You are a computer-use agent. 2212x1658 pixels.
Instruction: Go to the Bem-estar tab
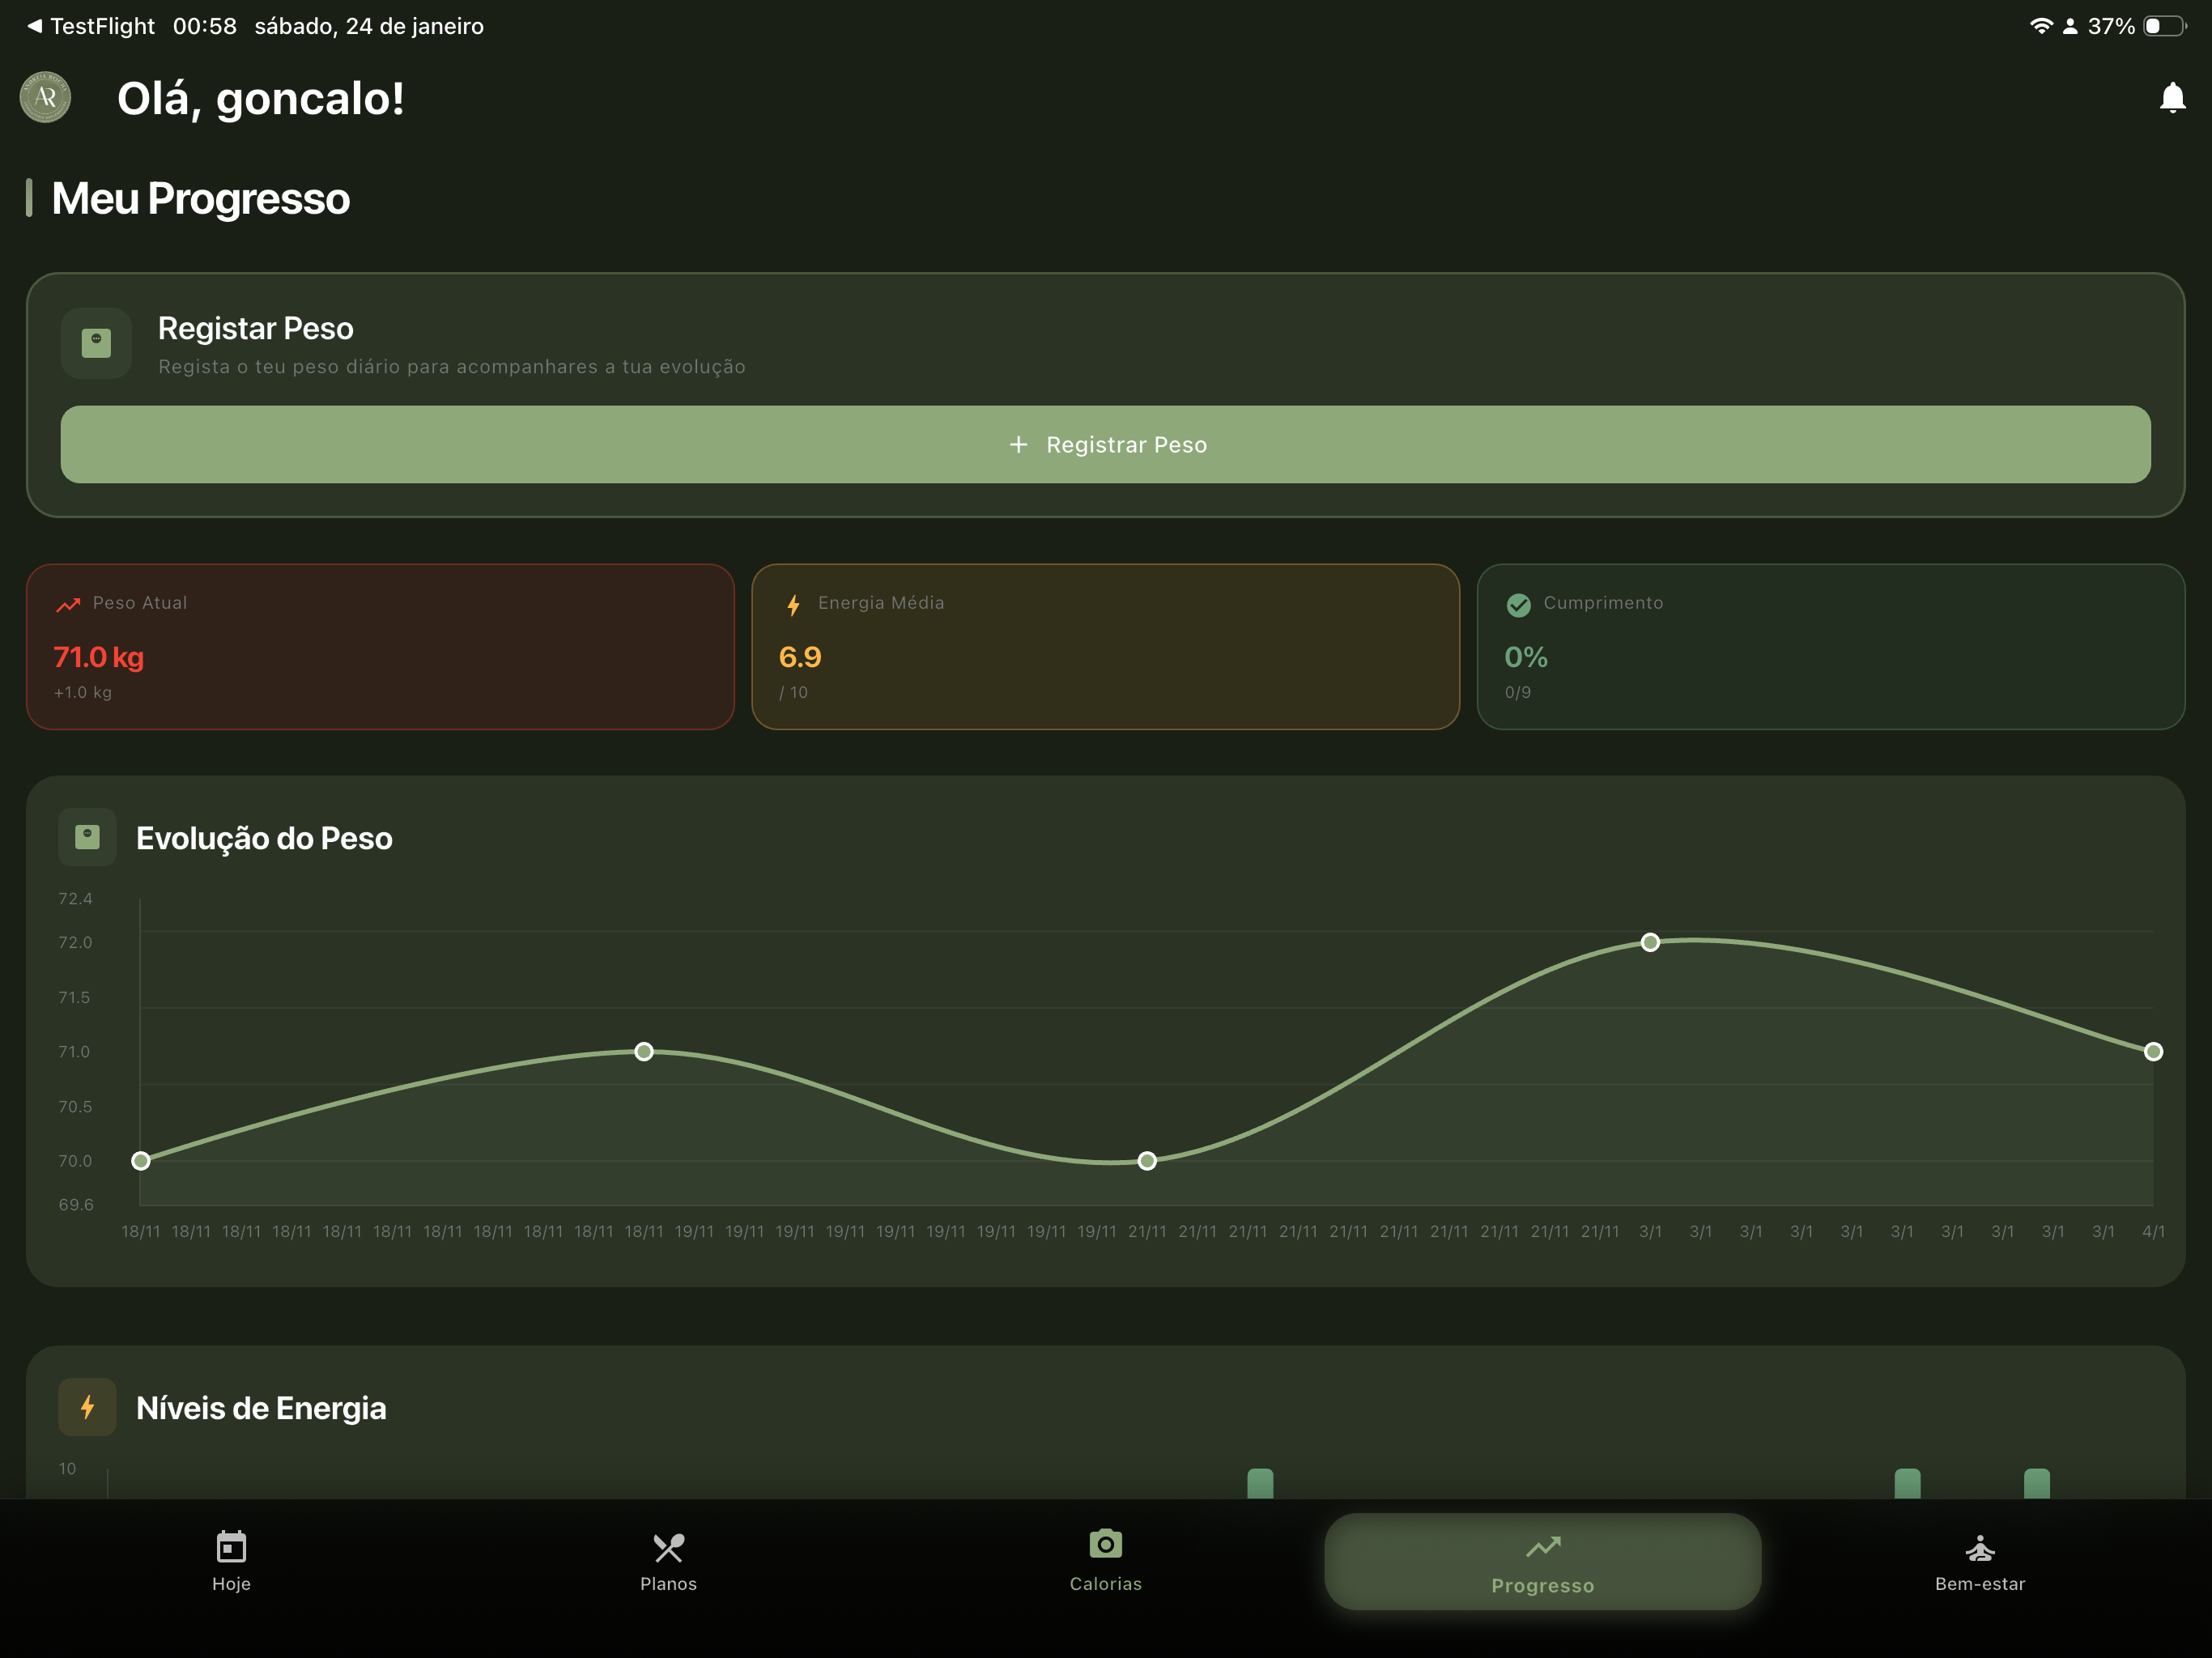tap(1980, 1561)
